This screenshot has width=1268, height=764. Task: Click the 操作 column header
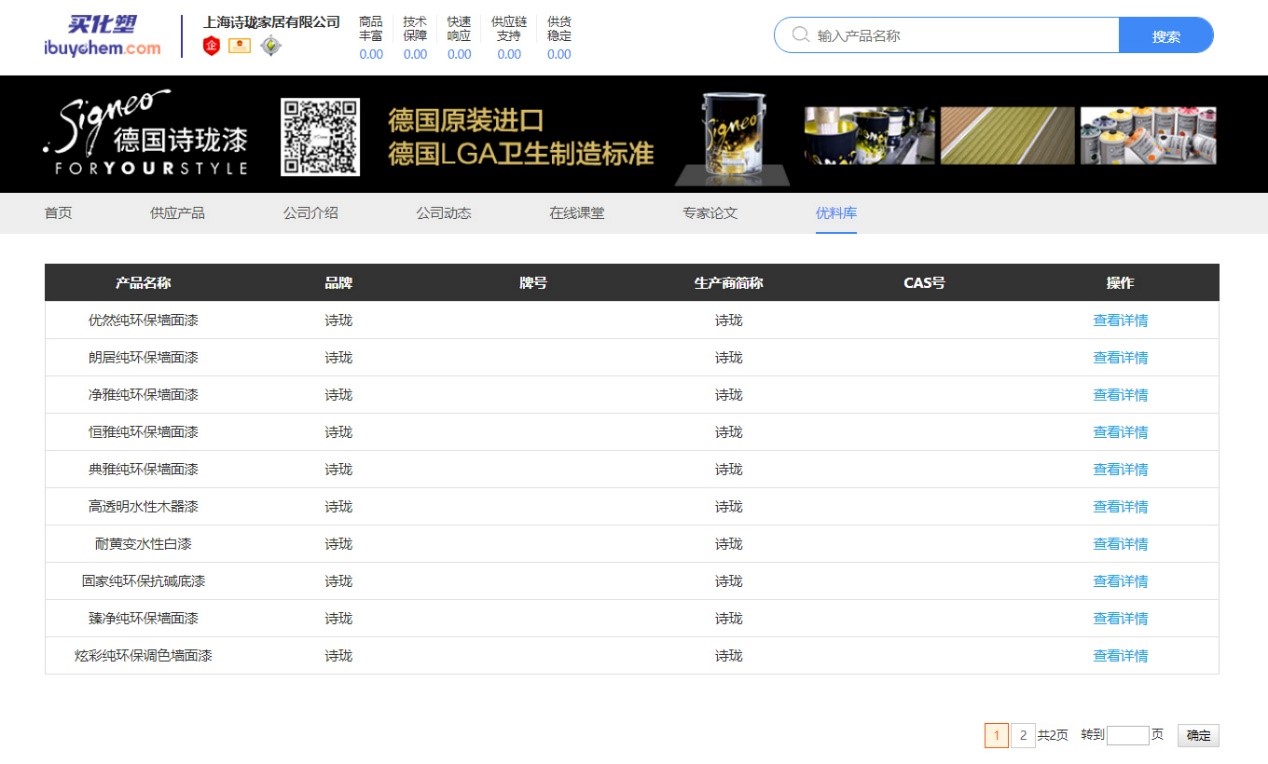tap(1120, 283)
